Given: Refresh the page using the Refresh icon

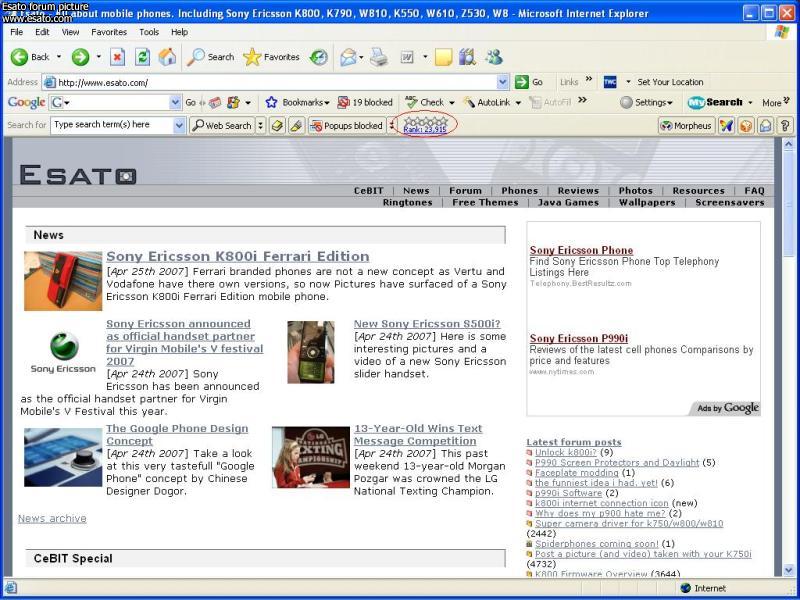Looking at the screenshot, I should 142,57.
